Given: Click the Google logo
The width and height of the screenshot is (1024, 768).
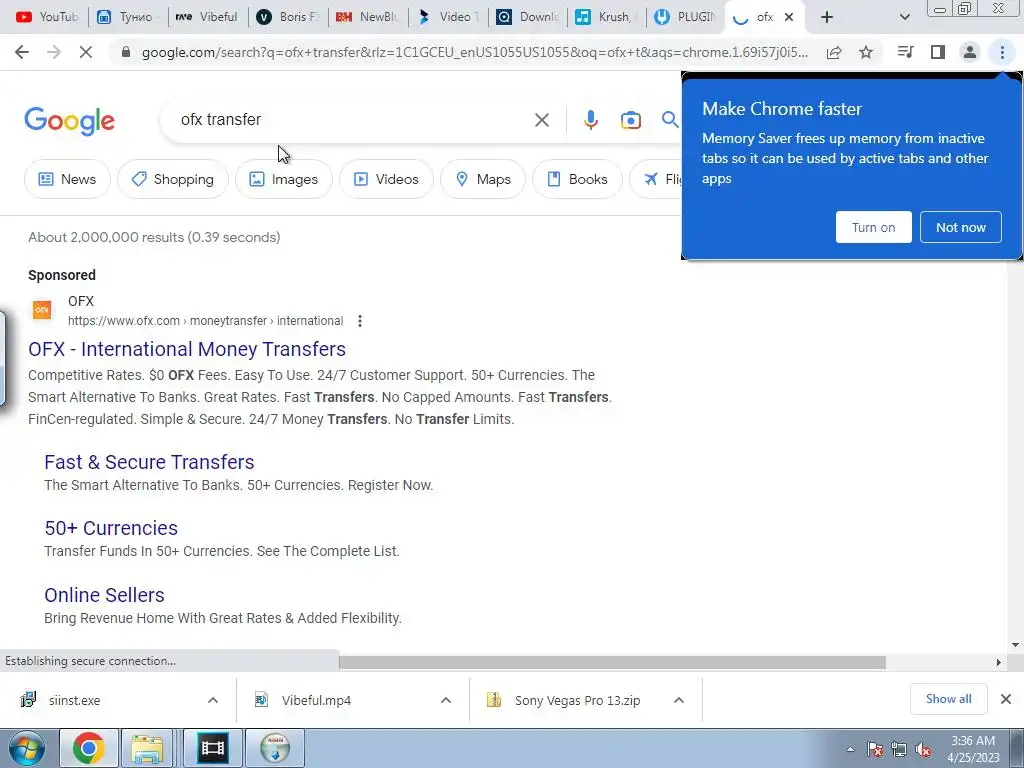Looking at the screenshot, I should pos(69,121).
